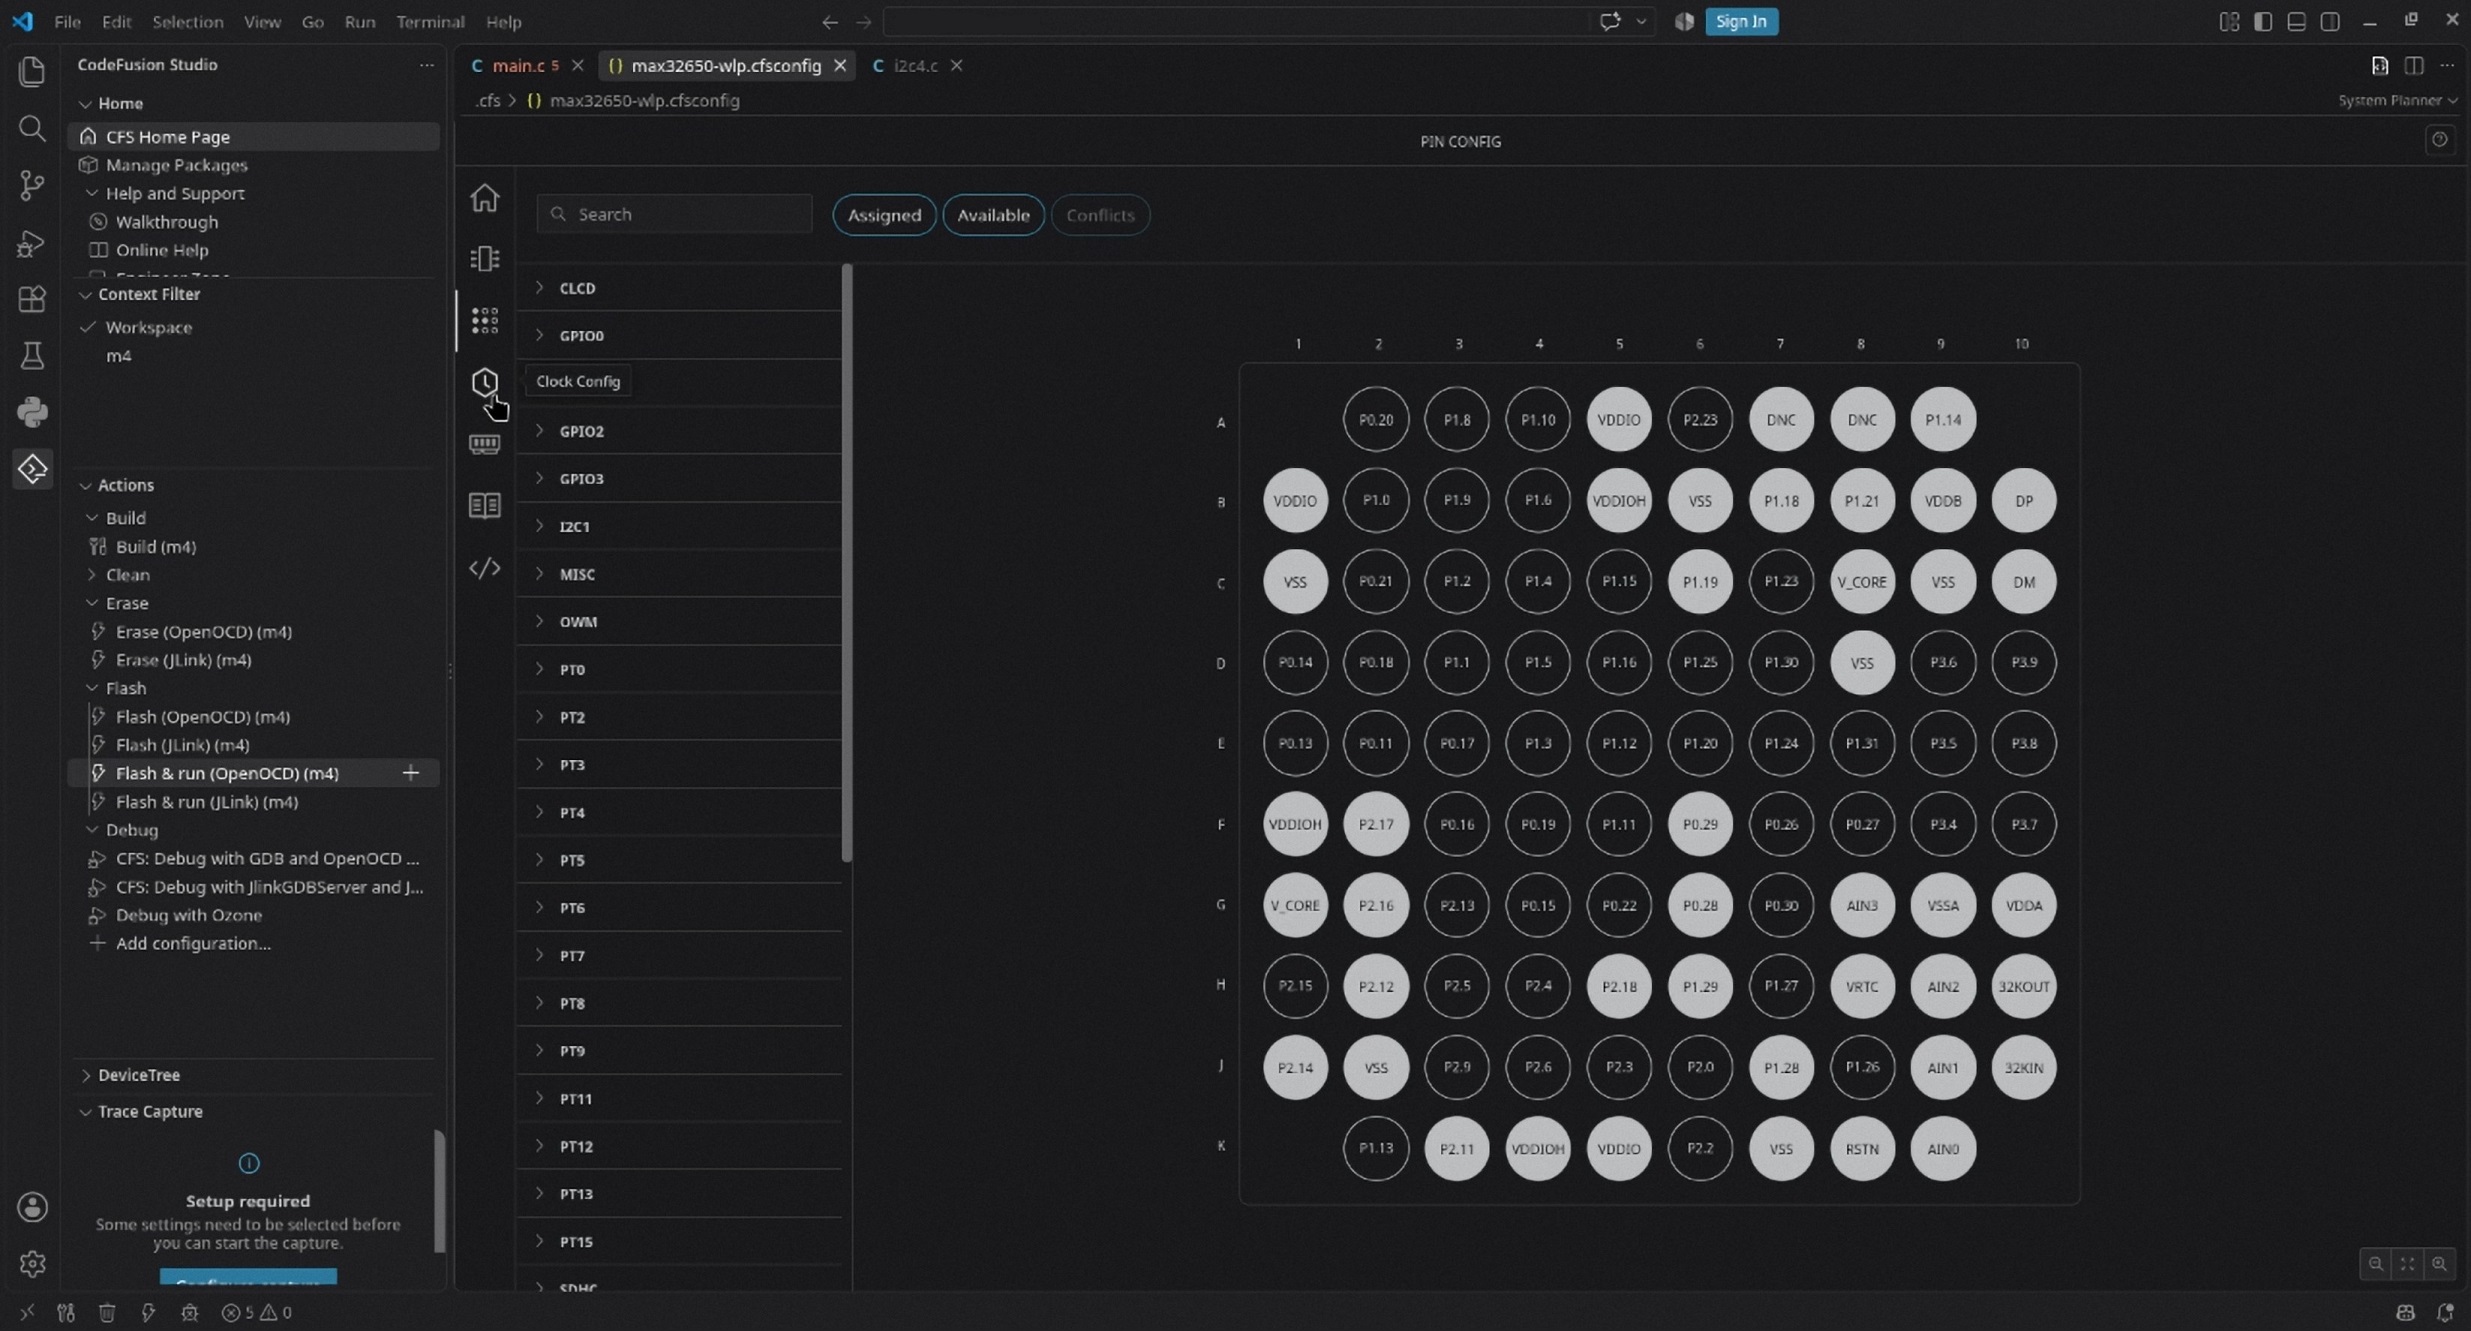Open the Manage gear icon

32,1264
